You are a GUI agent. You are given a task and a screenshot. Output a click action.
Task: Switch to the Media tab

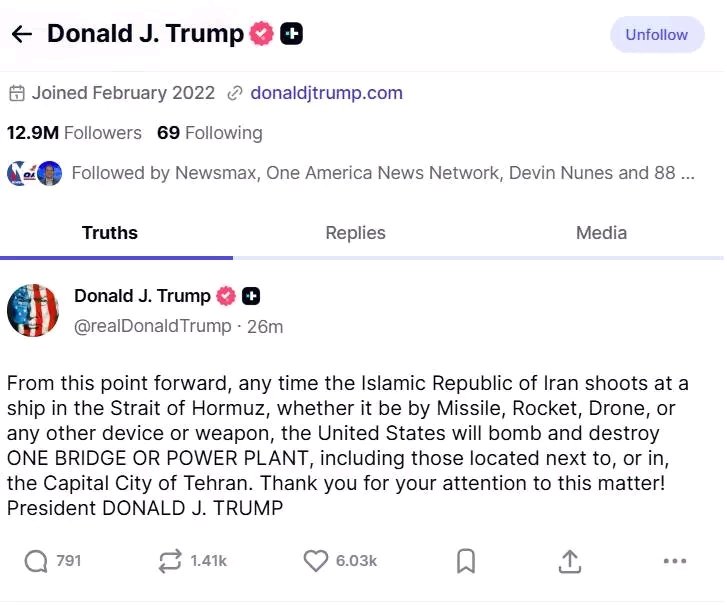[x=601, y=233]
